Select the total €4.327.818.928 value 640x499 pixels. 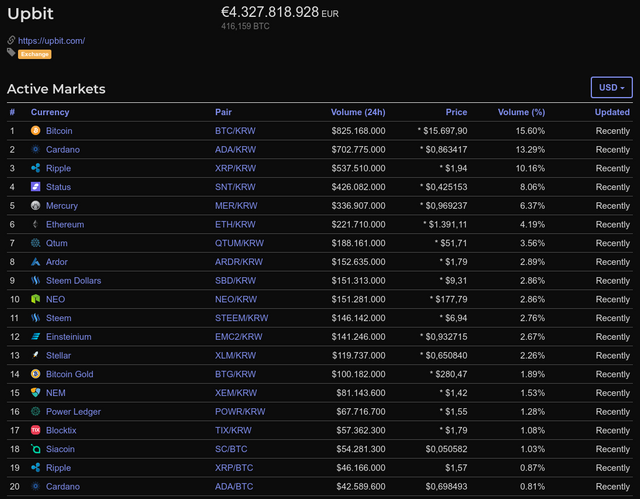tap(270, 12)
